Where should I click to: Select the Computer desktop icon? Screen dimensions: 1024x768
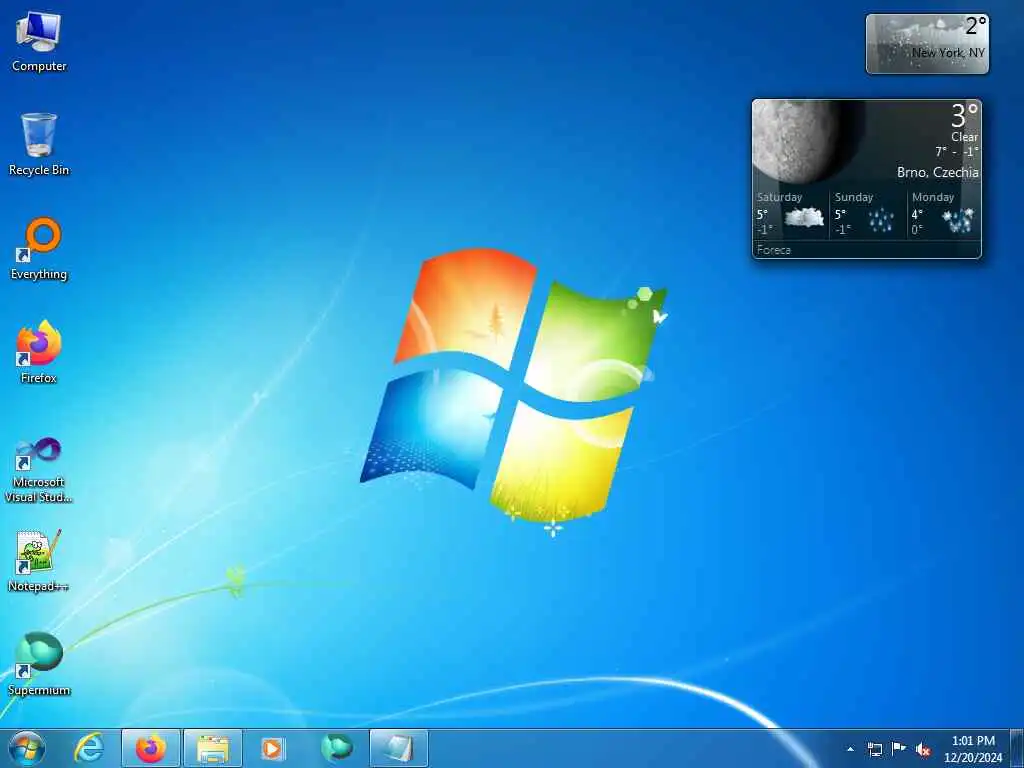tap(39, 41)
